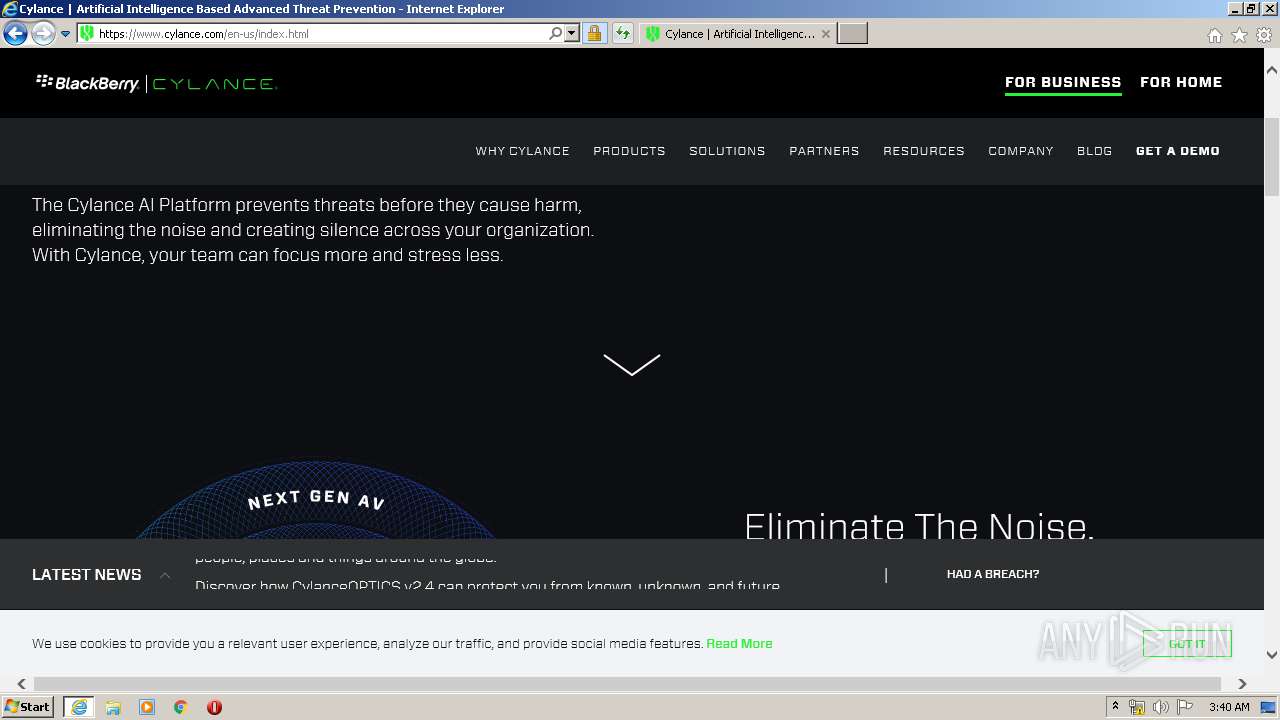This screenshot has width=1280, height=720.
Task: Click the address bar search magnifier
Action: 555,33
